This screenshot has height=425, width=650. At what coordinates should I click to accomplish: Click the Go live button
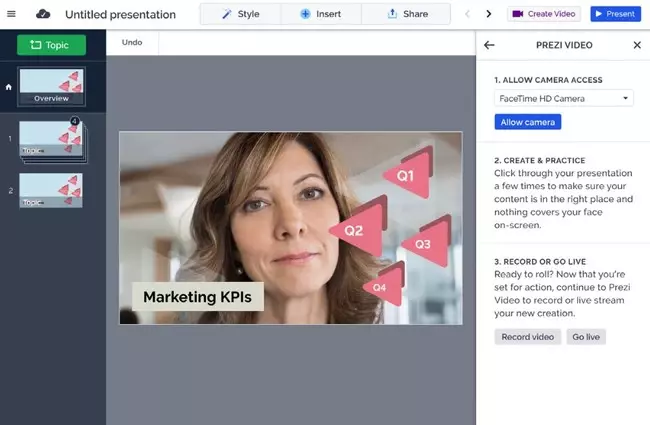point(586,337)
